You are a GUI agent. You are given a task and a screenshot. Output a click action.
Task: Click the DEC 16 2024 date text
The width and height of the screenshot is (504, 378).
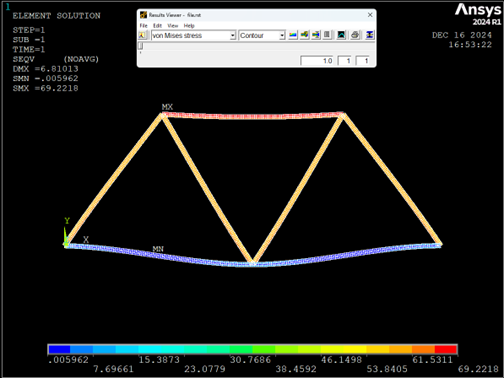(462, 35)
